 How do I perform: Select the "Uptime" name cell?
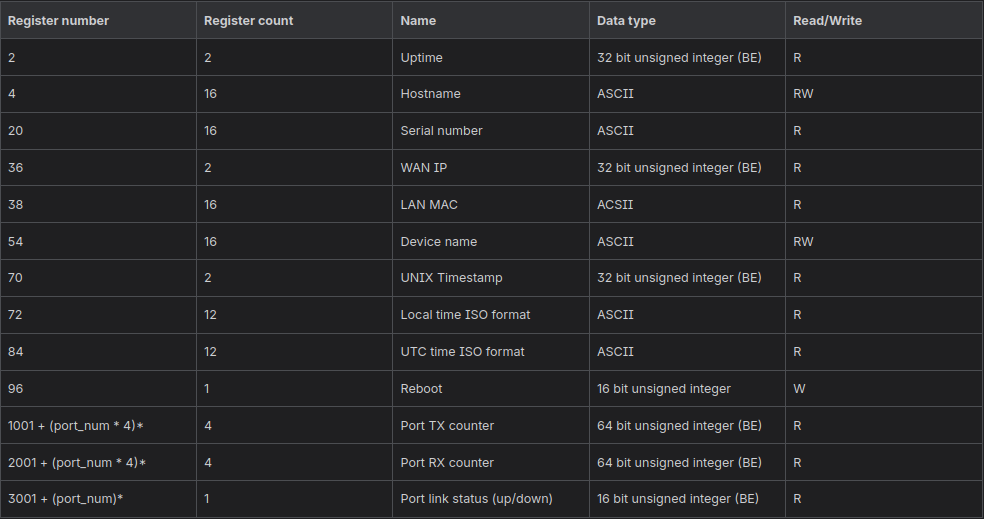[x=421, y=57]
